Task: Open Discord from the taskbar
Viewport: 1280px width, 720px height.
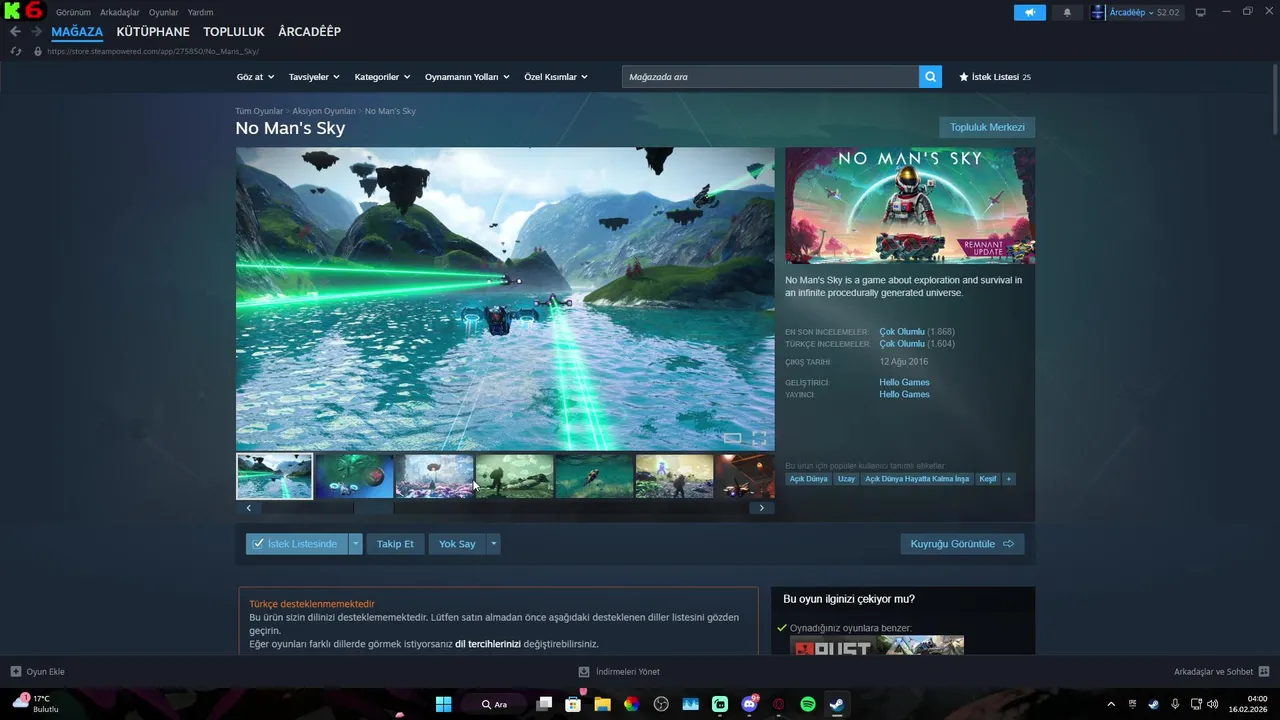Action: tap(749, 704)
